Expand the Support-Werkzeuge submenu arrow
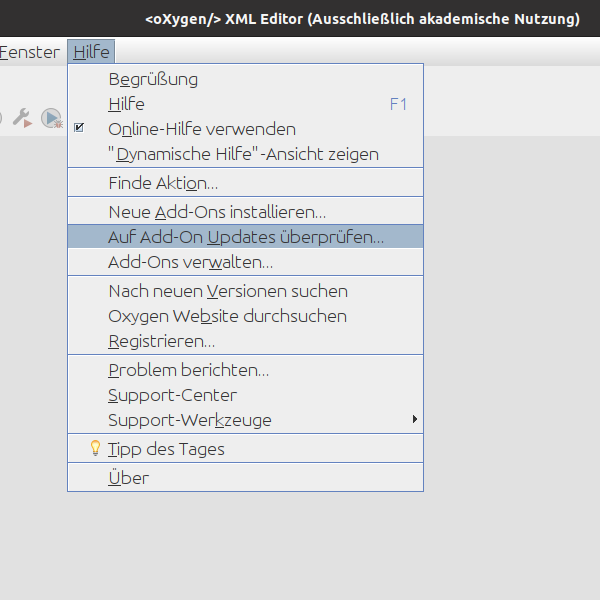This screenshot has height=600, width=600. [x=414, y=420]
